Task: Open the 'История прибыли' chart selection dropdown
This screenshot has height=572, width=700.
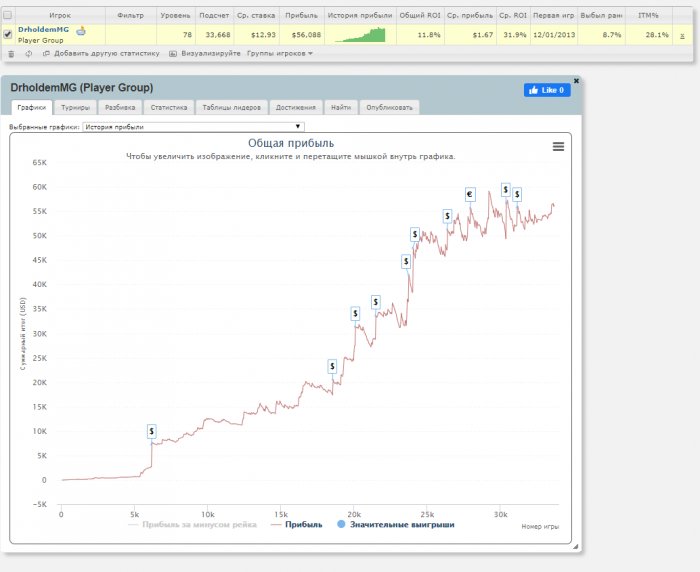Action: pyautogui.click(x=193, y=127)
